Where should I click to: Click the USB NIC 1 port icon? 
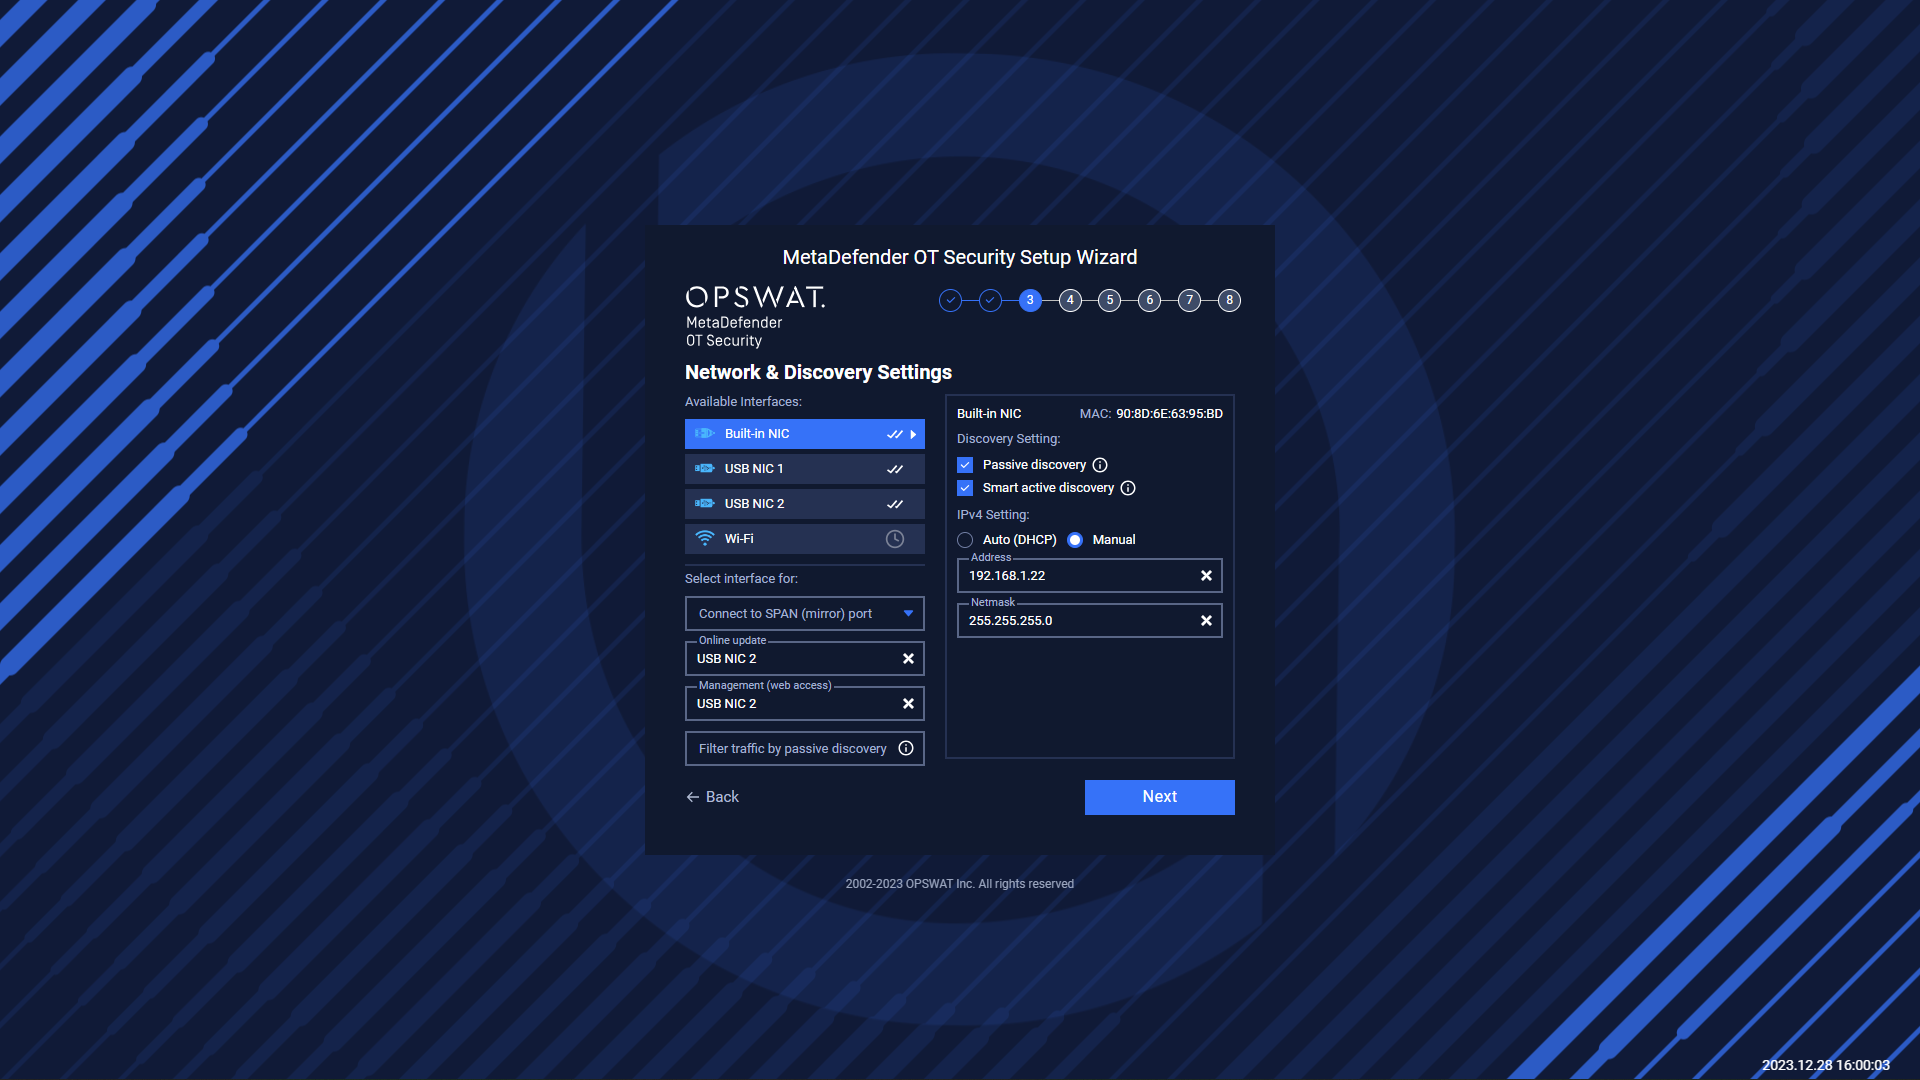[705, 469]
